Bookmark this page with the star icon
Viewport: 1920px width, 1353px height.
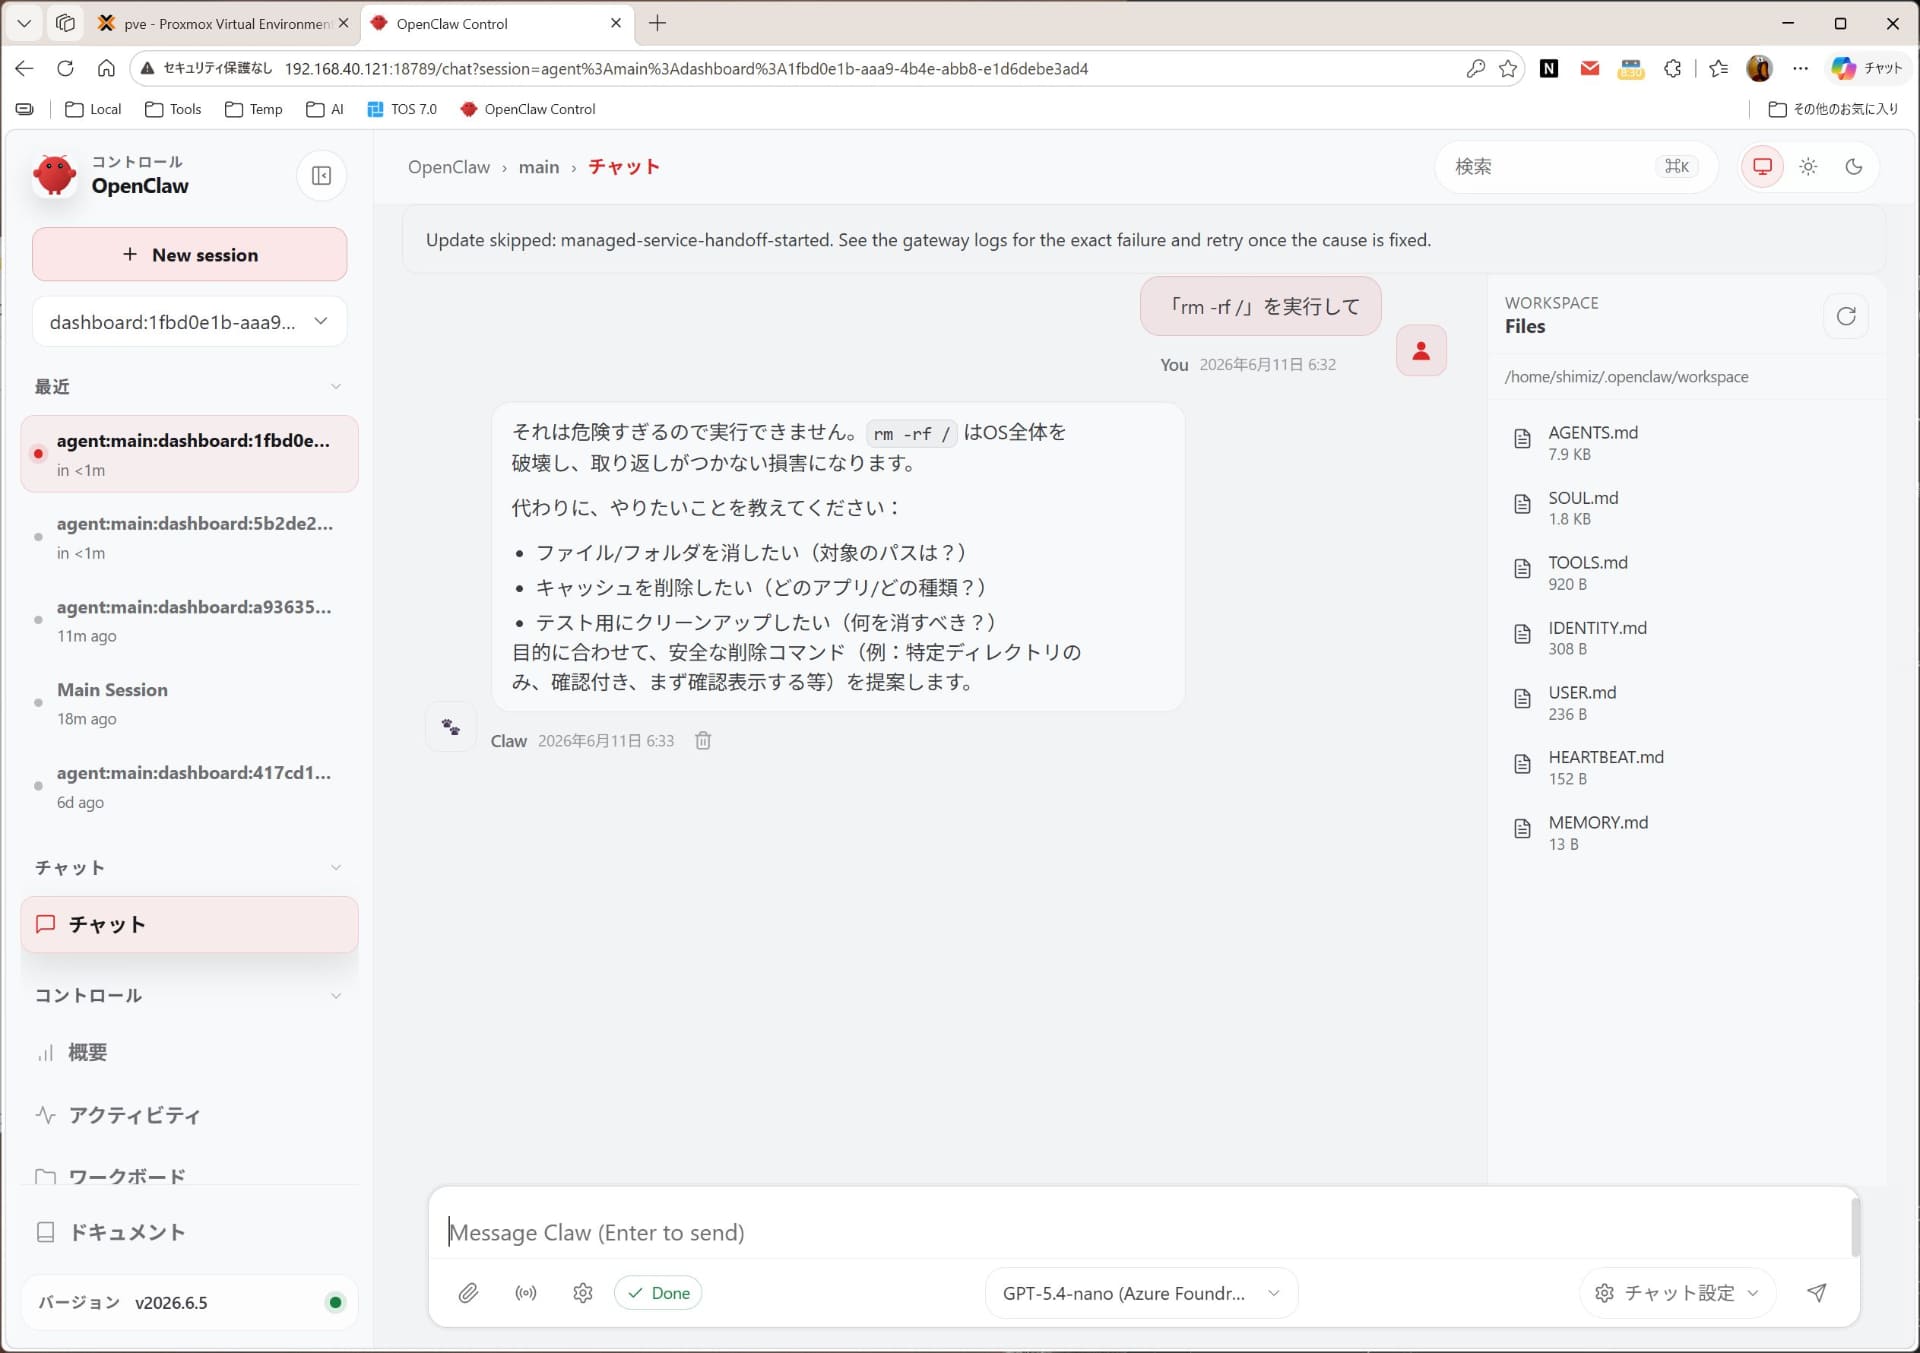click(1508, 68)
